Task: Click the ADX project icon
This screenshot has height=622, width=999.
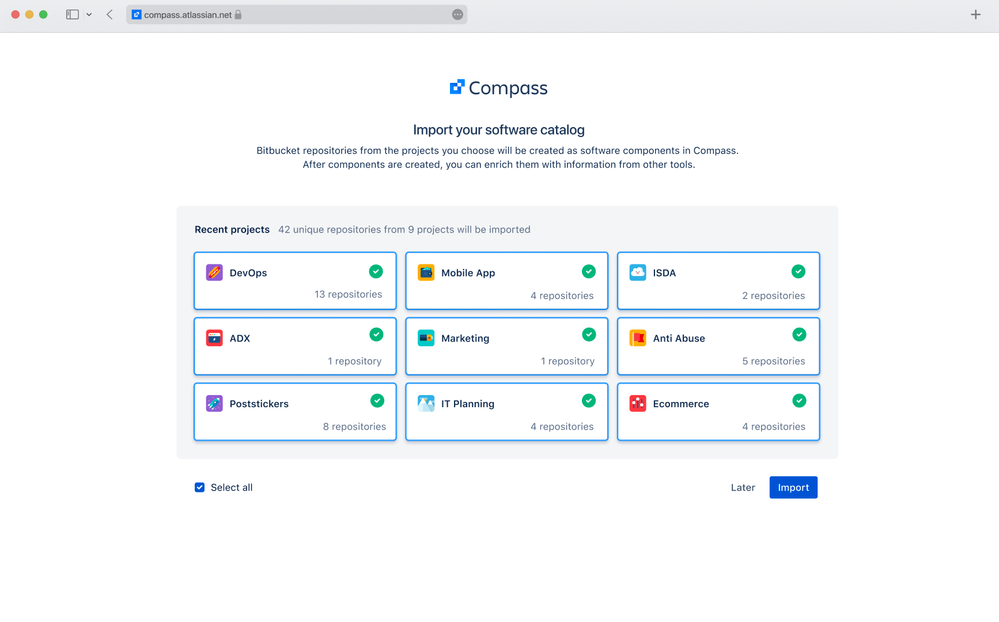Action: [x=214, y=338]
